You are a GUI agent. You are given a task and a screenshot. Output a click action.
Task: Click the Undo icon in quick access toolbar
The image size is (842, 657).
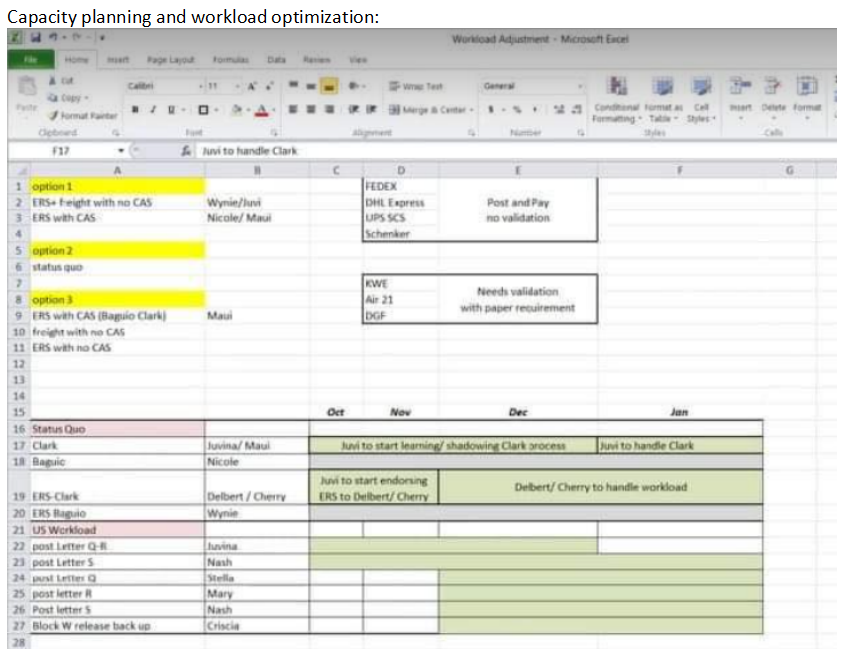pyautogui.click(x=54, y=37)
